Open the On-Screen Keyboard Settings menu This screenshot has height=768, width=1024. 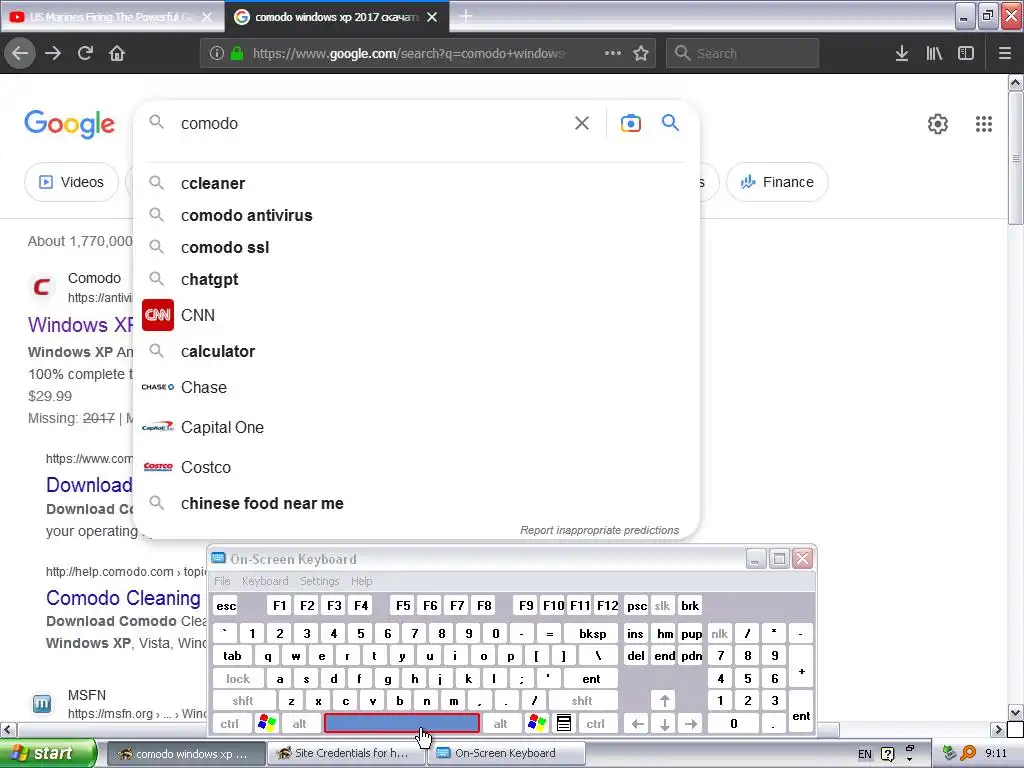(319, 581)
